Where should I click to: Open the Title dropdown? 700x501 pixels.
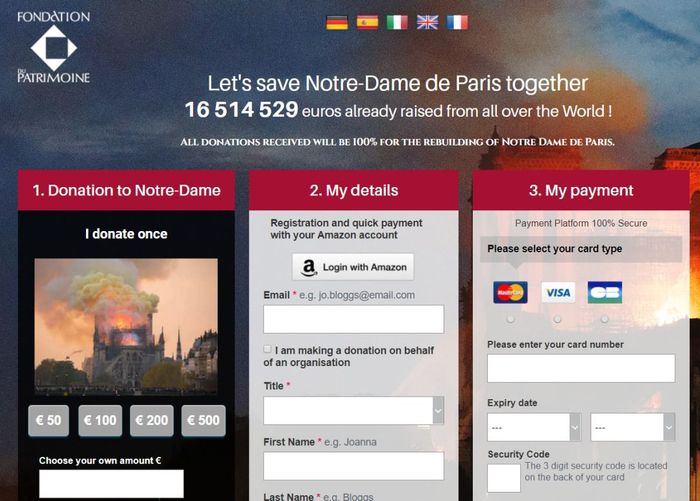354,410
